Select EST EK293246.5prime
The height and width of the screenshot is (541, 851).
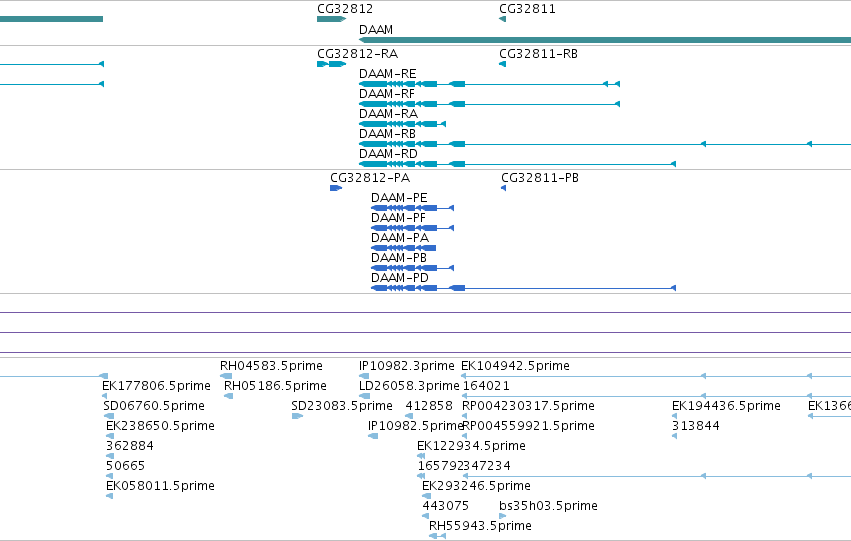point(476,487)
